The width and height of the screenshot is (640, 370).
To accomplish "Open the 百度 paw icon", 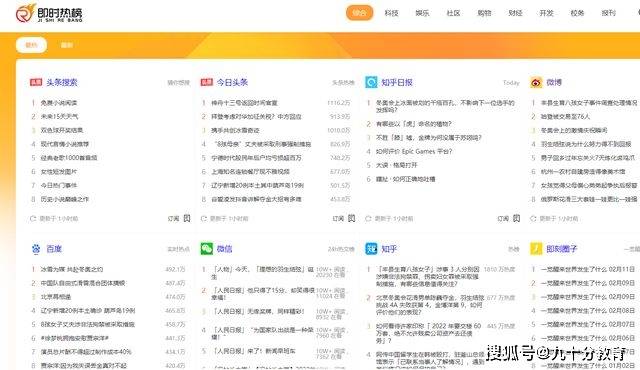I will (x=36, y=249).
